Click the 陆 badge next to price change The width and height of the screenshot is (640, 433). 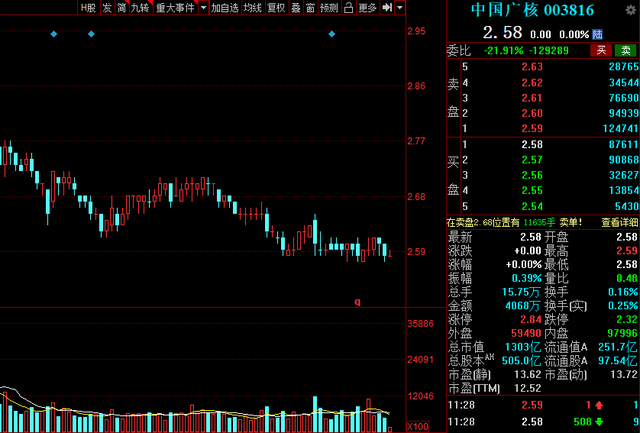point(597,33)
